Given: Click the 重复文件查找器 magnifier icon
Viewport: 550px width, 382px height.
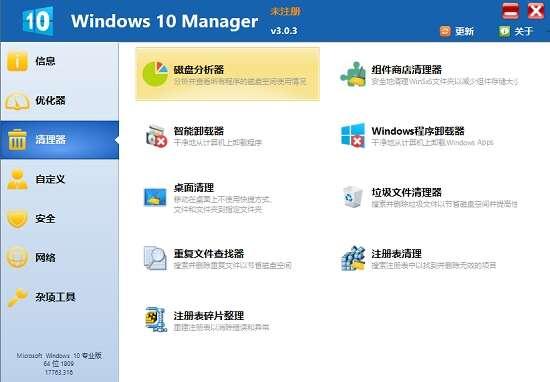Looking at the screenshot, I should pos(155,258).
